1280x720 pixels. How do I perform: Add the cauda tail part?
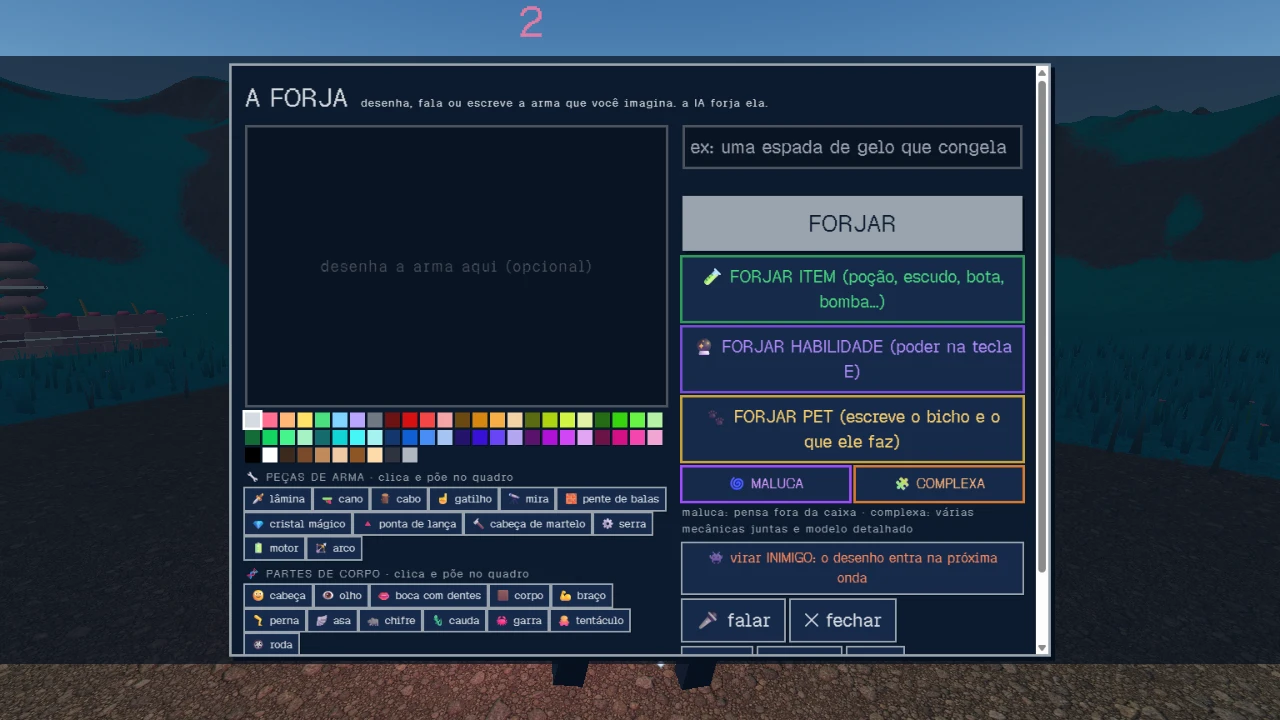(x=455, y=621)
